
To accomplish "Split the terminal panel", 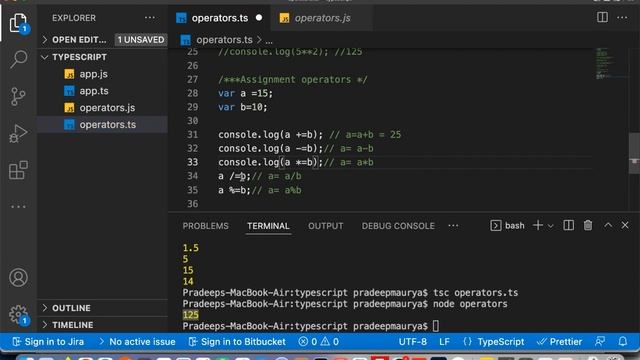I will (568, 225).
